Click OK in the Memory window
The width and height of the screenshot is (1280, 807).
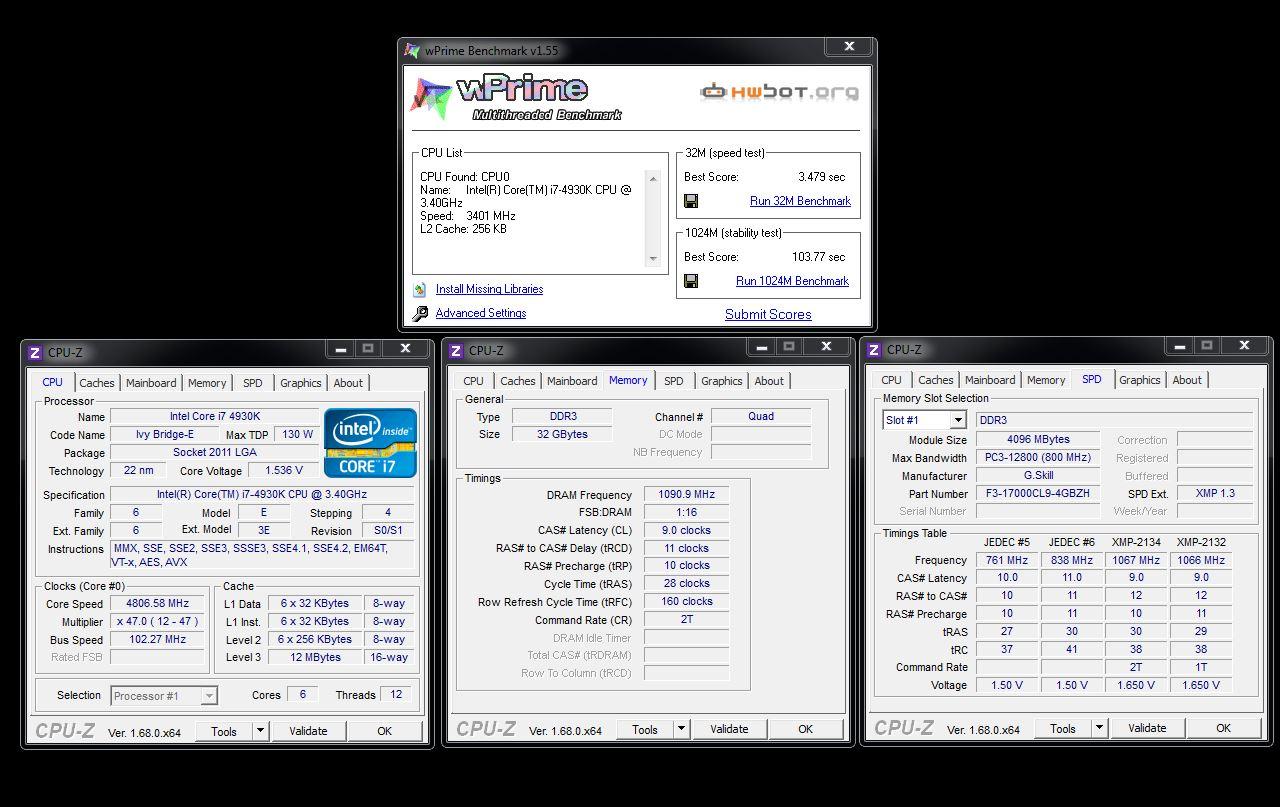coord(805,729)
